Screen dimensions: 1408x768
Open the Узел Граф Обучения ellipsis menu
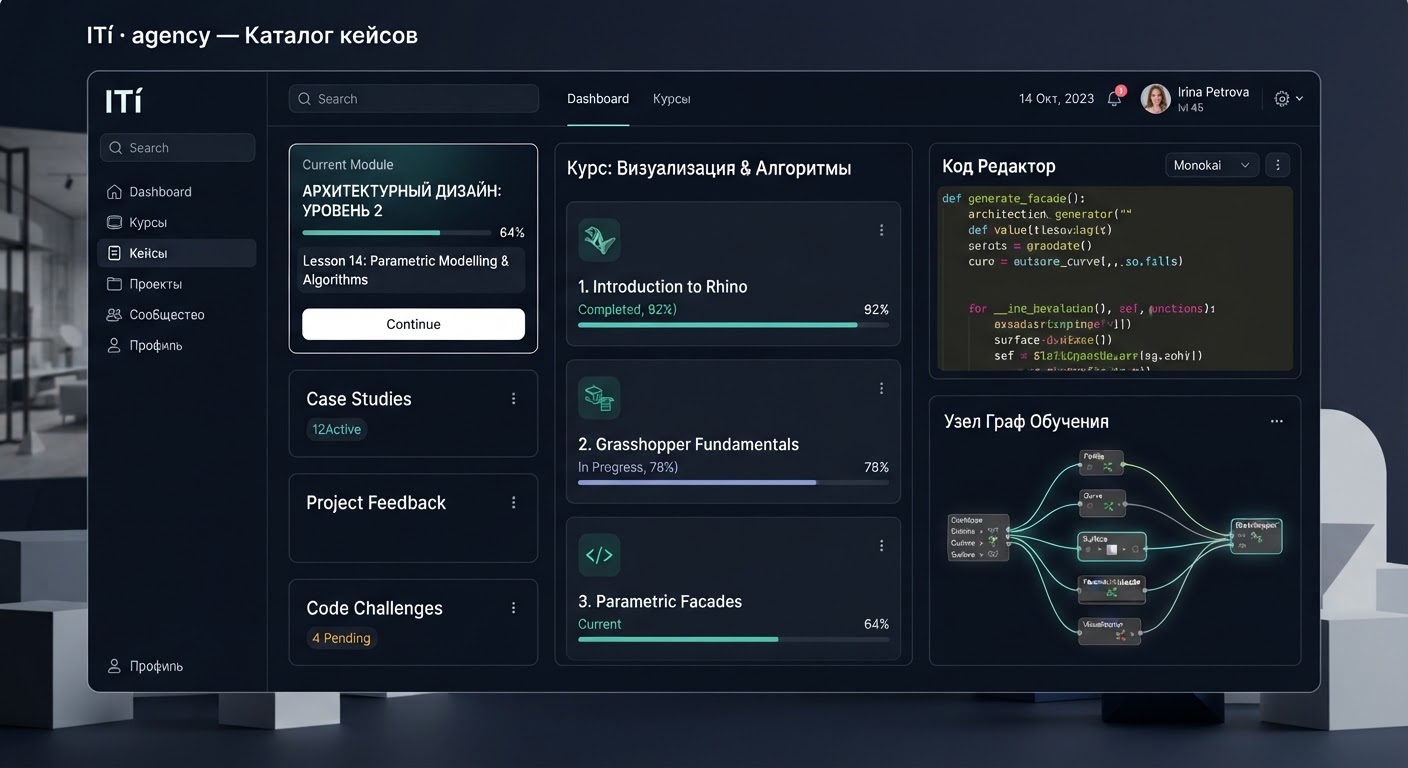[x=1277, y=422]
